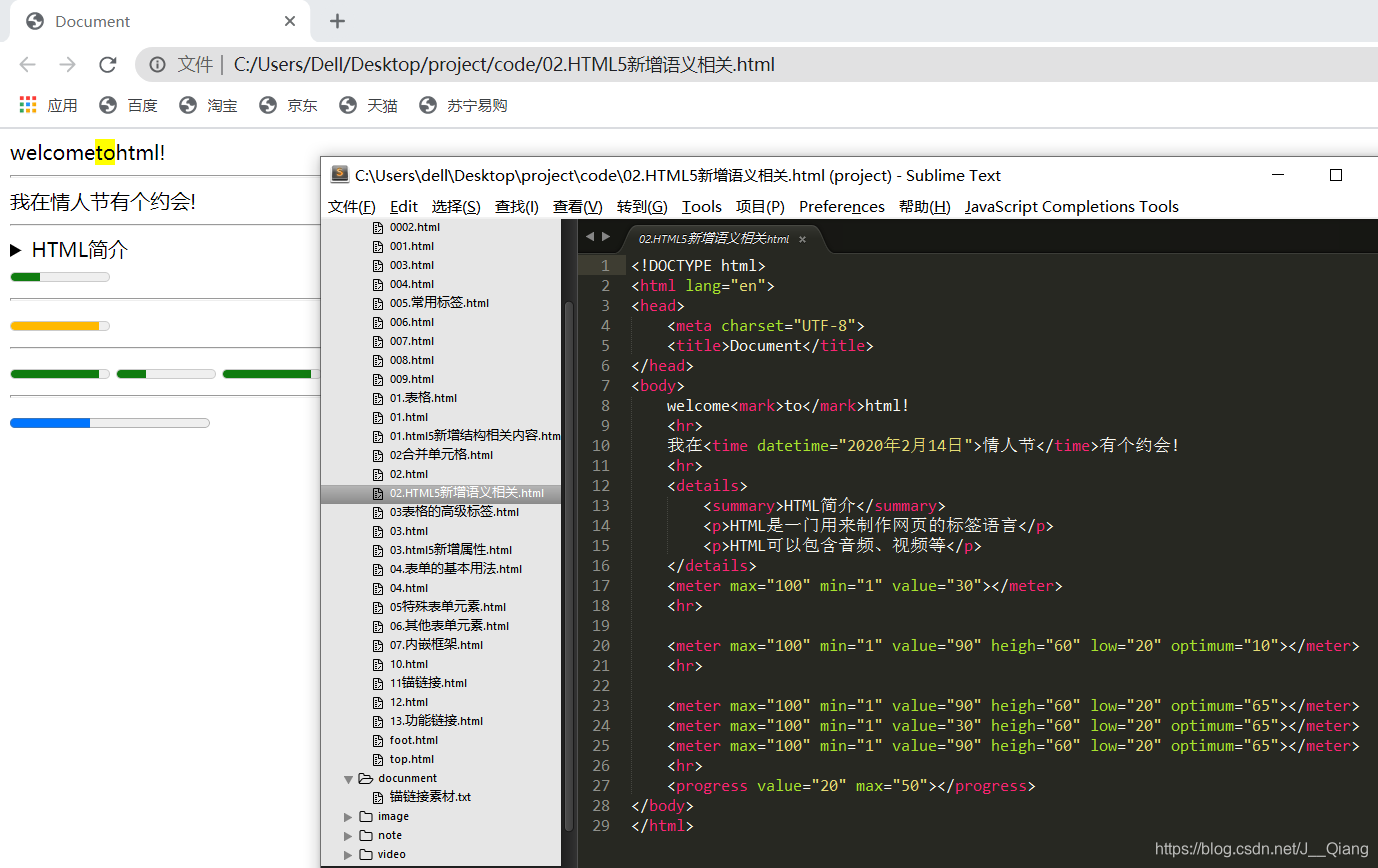
Task: Open 03表格的高级标签.html in sidebar
Action: click(454, 512)
